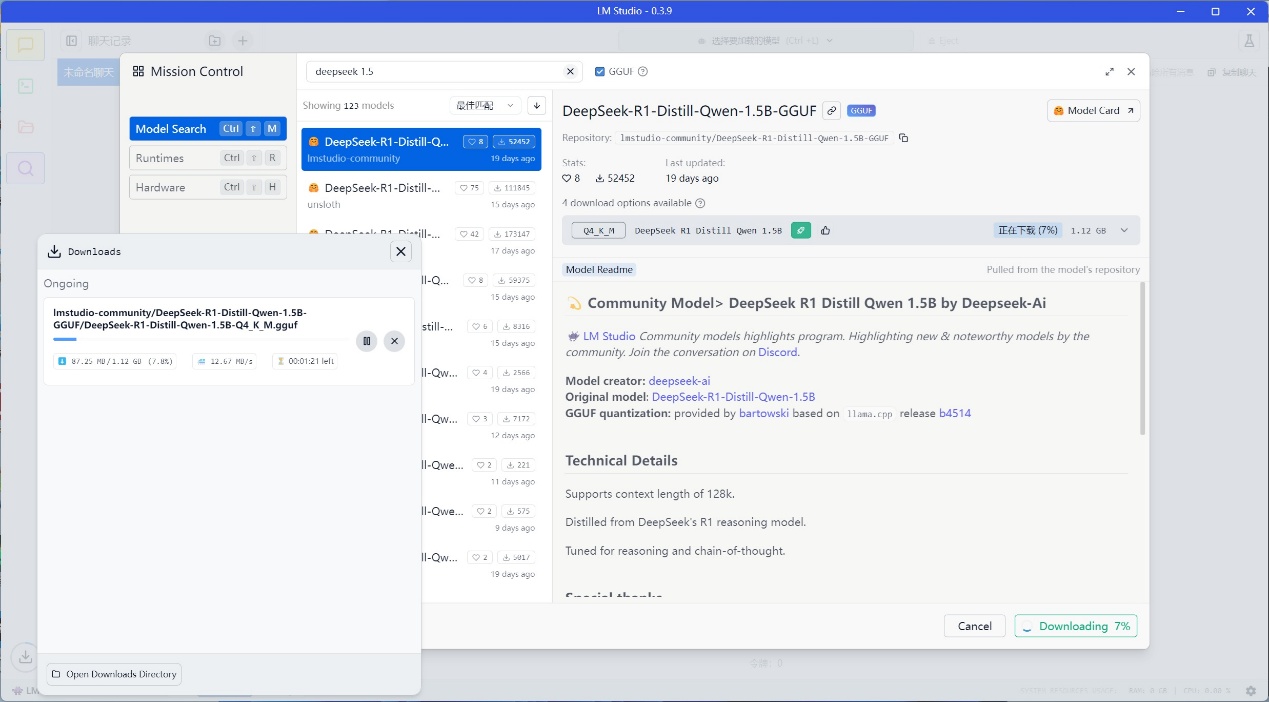Screen dimensions: 1269x702
Task: Click the downloads icon at bottom-left sidebar
Action: click(x=24, y=656)
